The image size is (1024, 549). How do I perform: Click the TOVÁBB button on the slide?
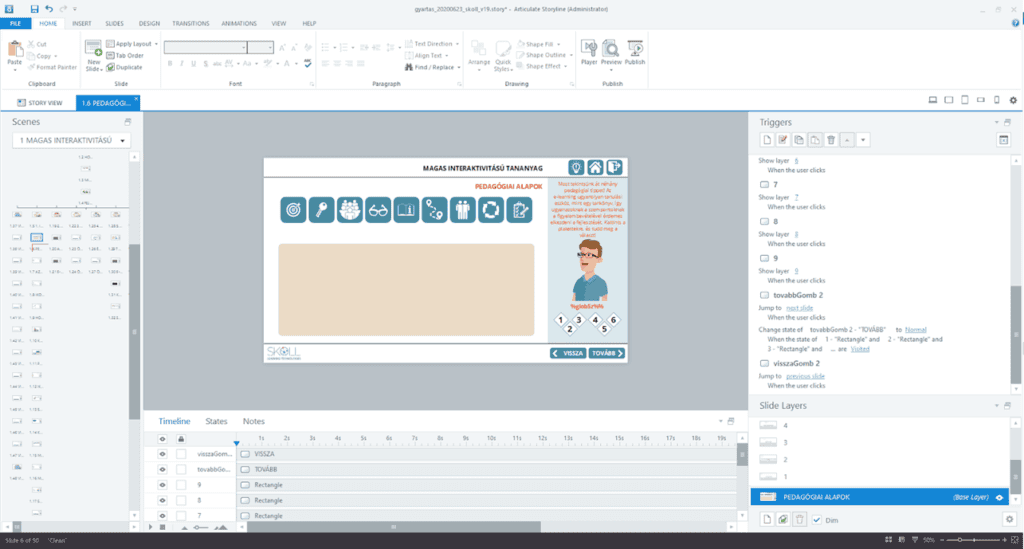(607, 353)
